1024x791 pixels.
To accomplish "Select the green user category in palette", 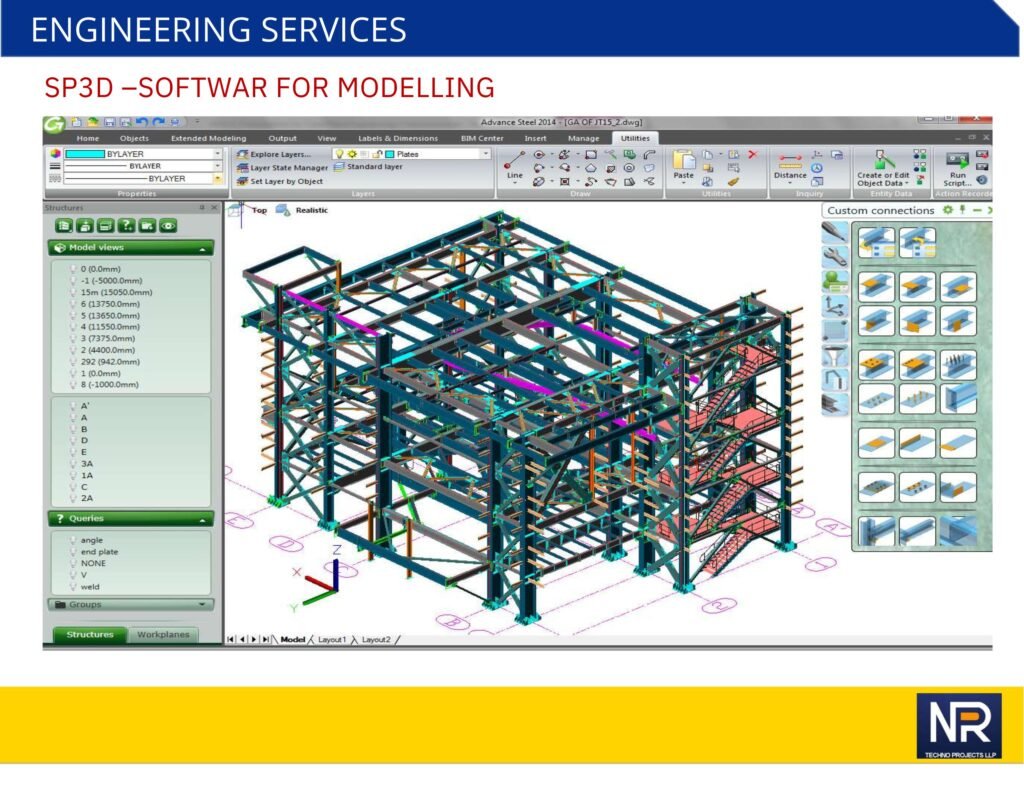I will point(835,281).
